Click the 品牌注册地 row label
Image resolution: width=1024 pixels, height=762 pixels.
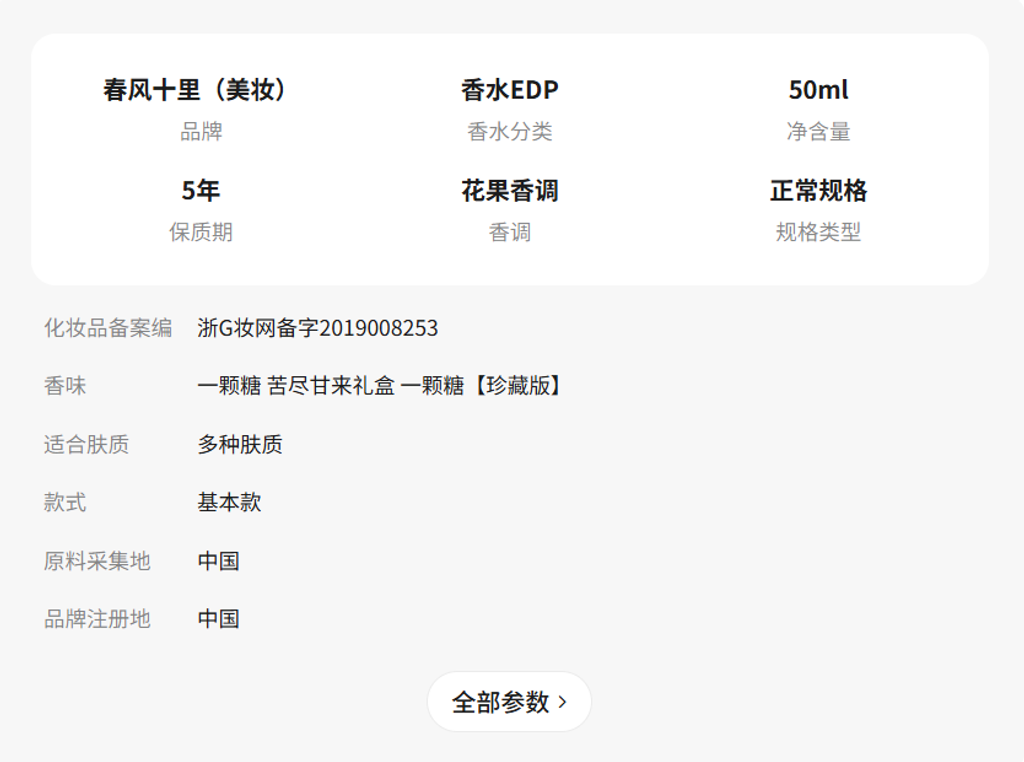[x=97, y=618]
